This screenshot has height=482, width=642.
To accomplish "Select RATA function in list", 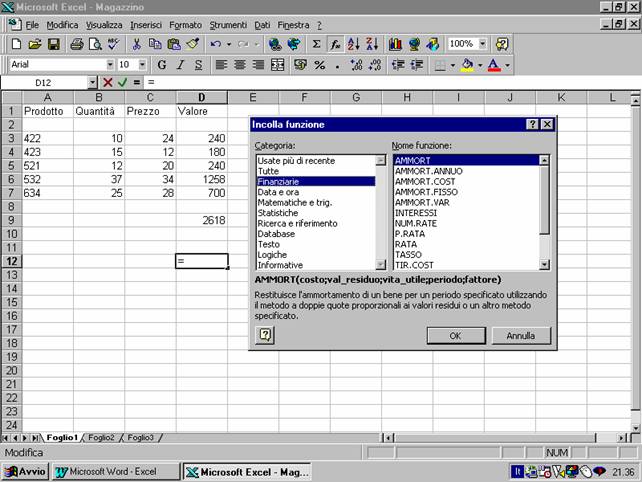I will click(466, 244).
